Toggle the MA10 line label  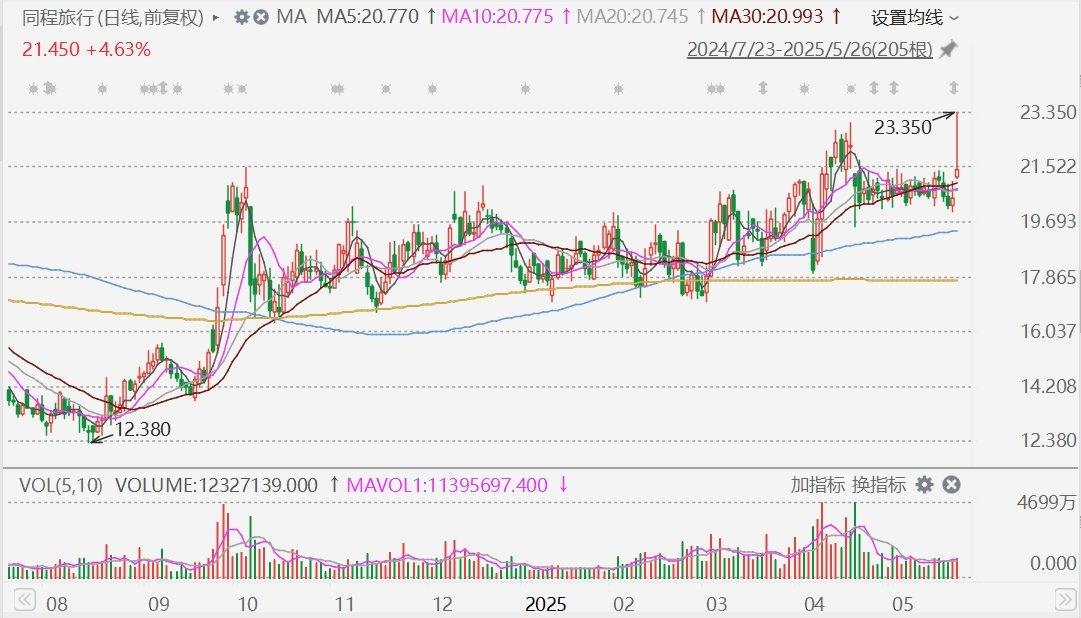pos(500,17)
